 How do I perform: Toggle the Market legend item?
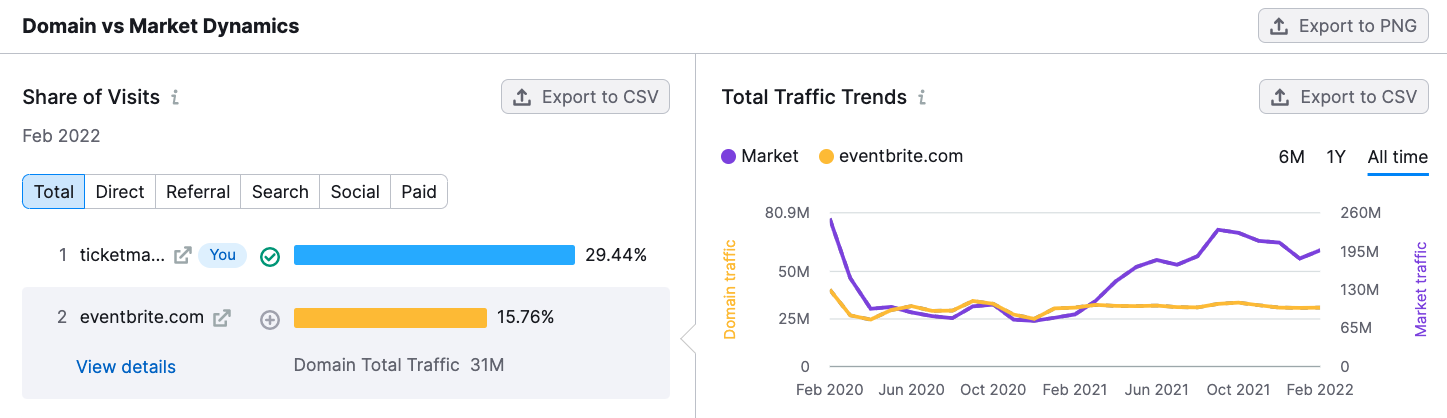[760, 156]
